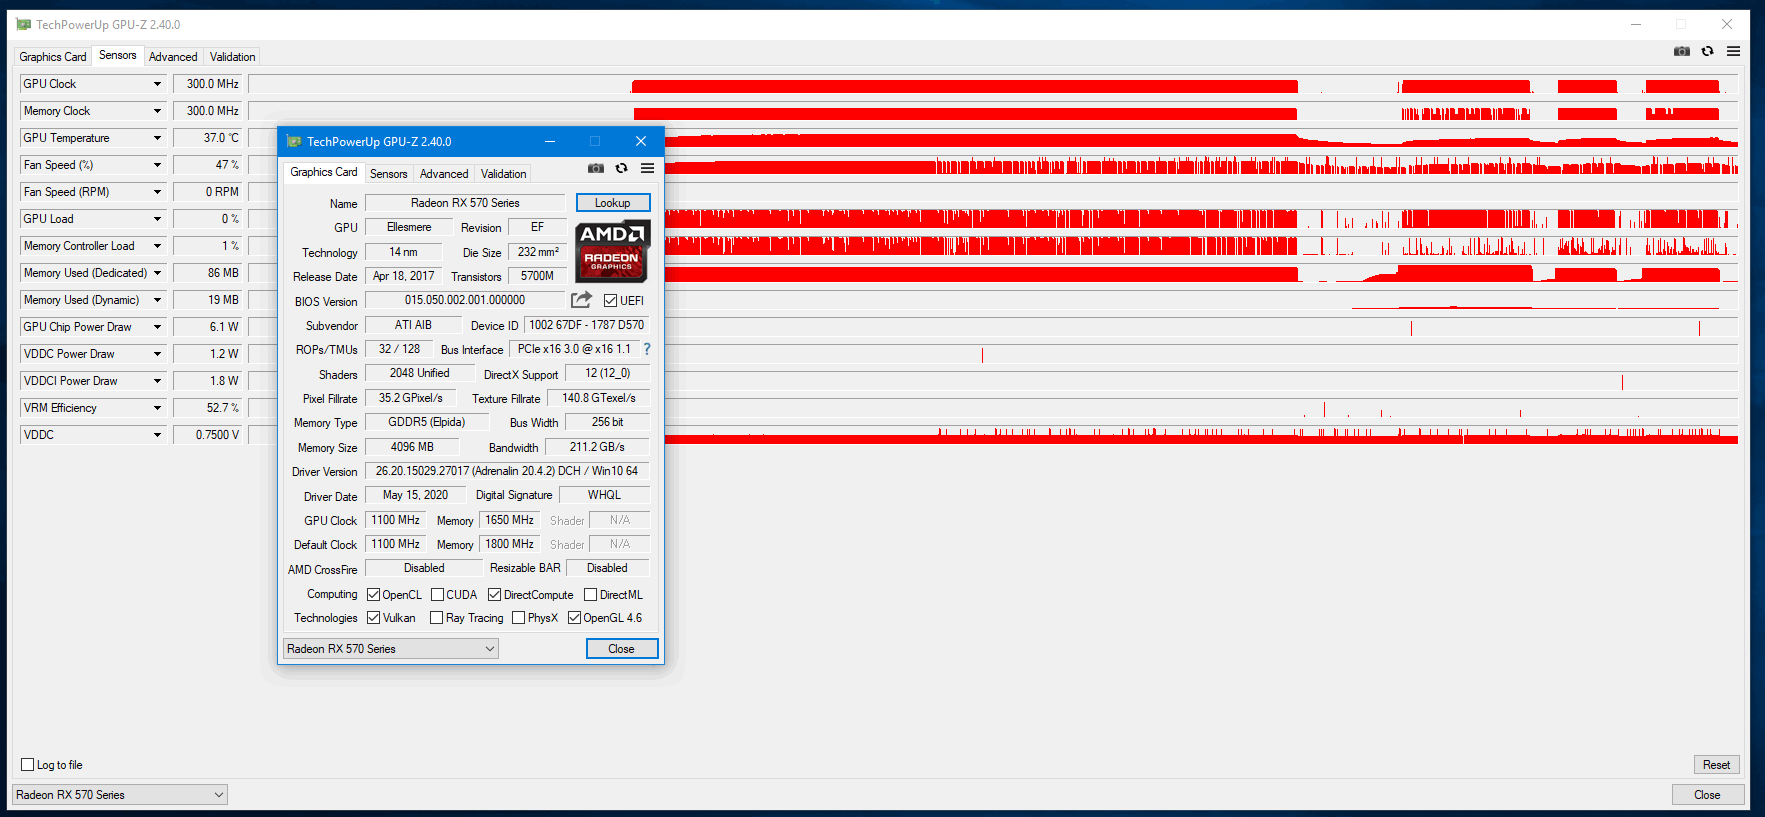
Task: Click Close button in Graphics Card dialog
Action: pos(622,649)
